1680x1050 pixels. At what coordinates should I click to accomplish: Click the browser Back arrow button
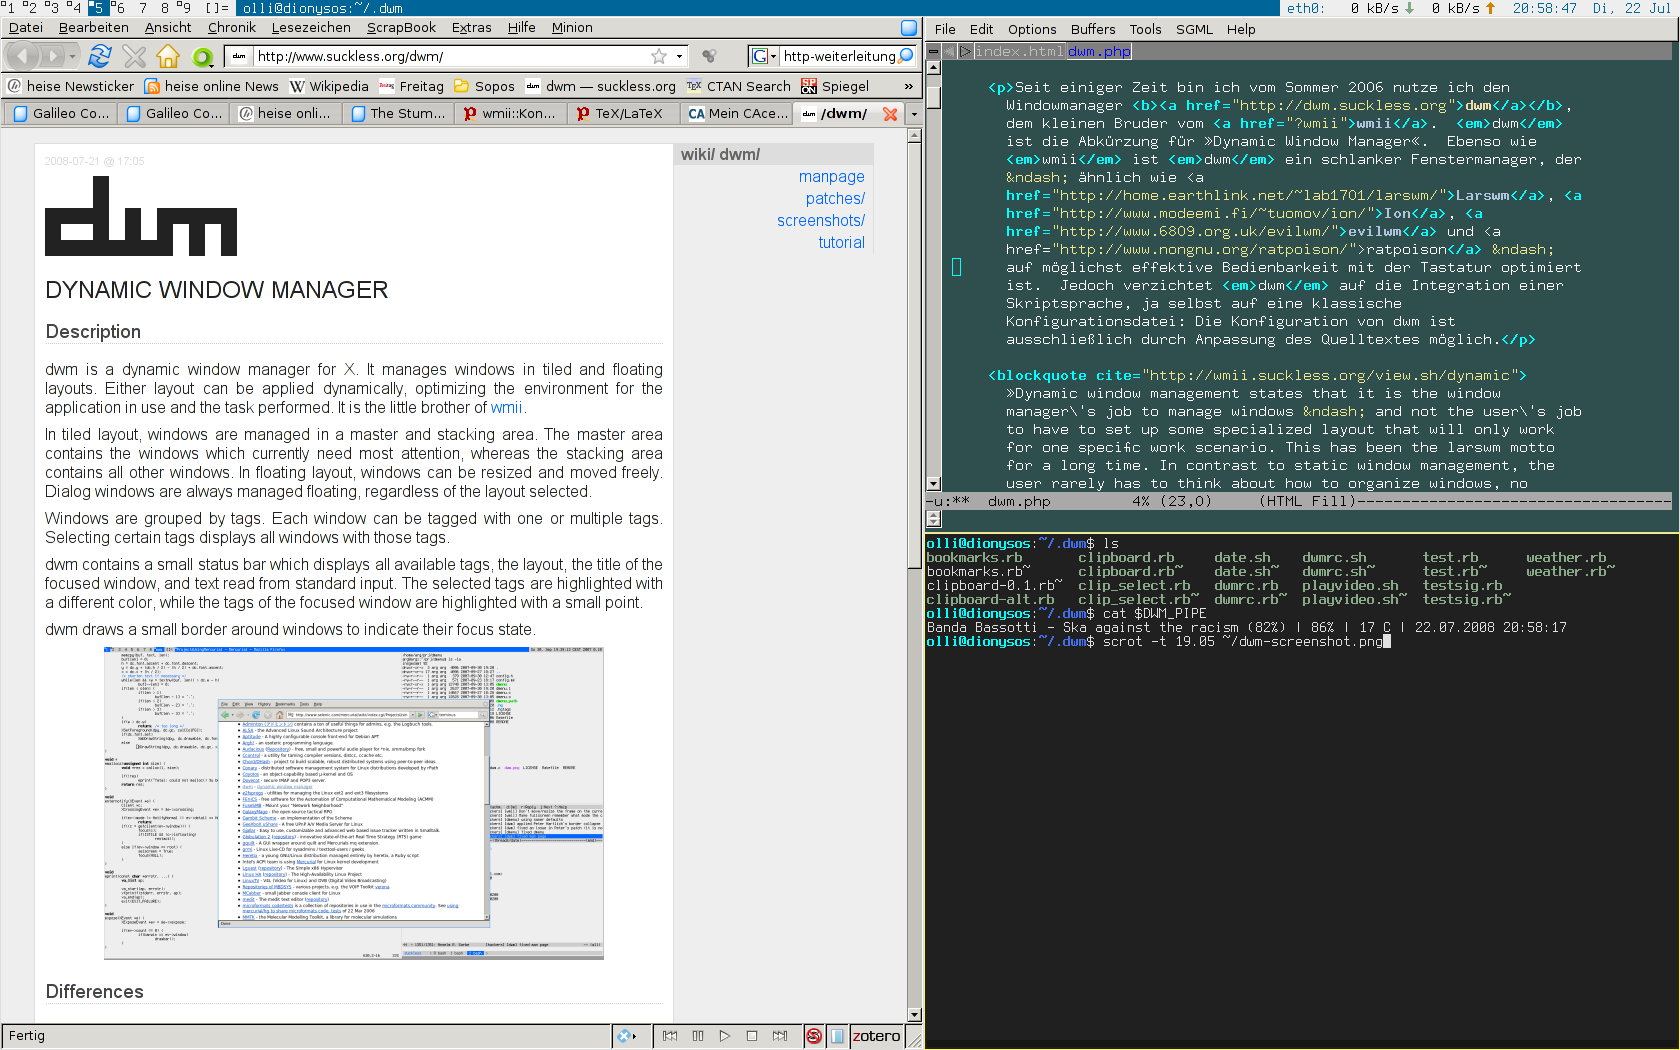[x=22, y=57]
